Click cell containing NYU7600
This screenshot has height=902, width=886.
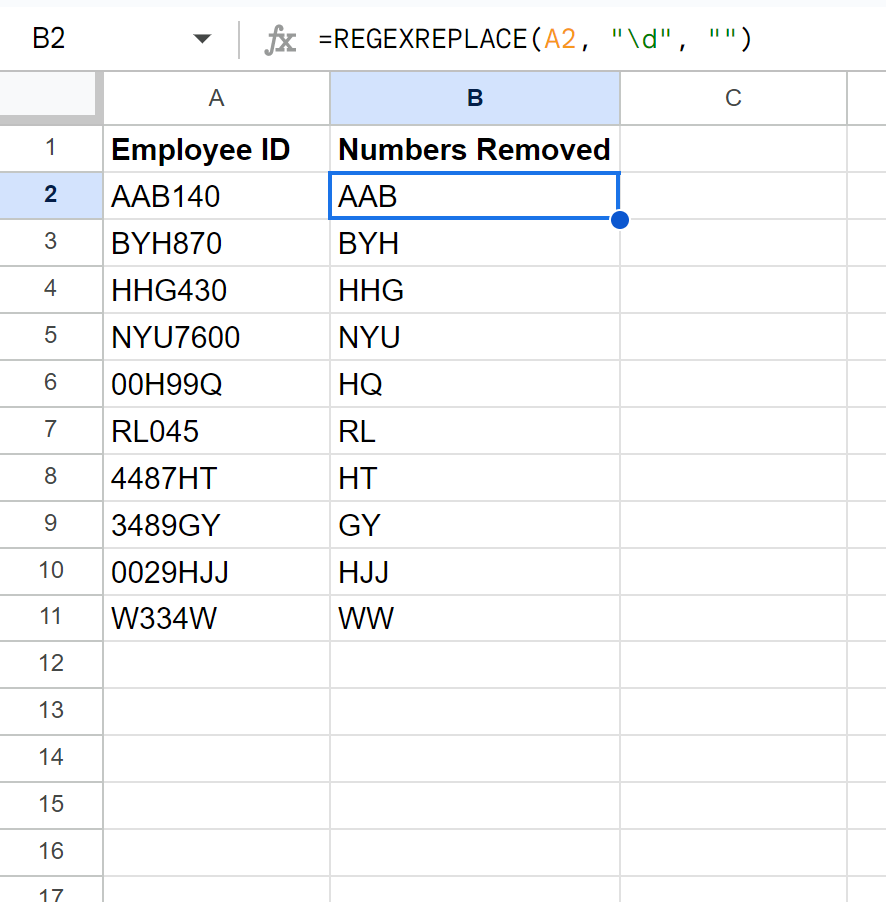tap(216, 337)
